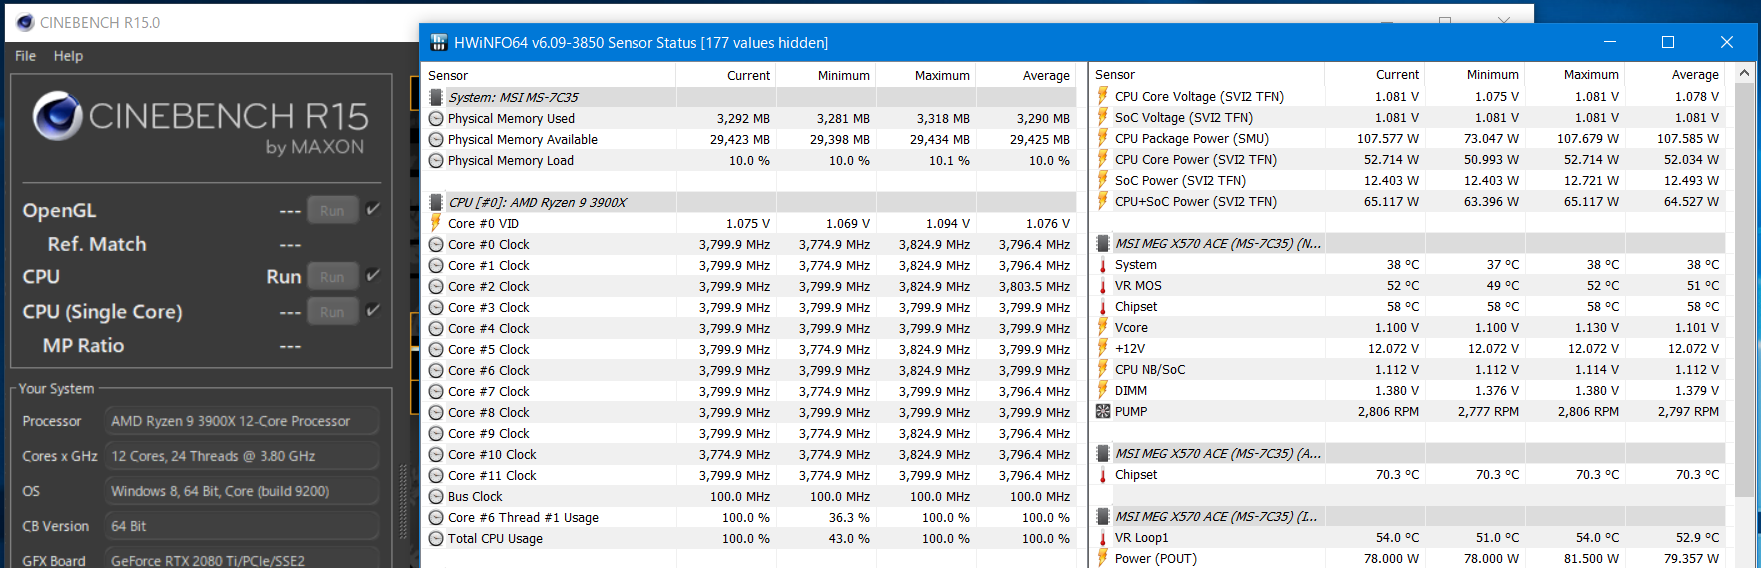The width and height of the screenshot is (1761, 568).
Task: Click the 2,806 RPM current pump value
Action: 1388,411
